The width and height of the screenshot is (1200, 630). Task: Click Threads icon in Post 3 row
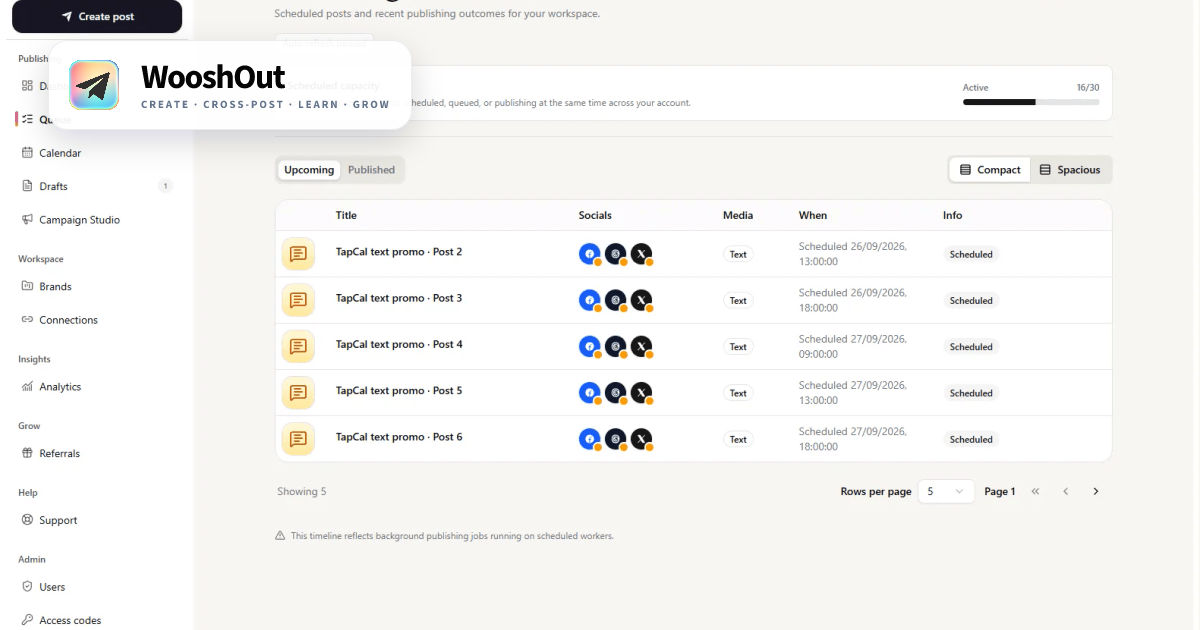tap(616, 300)
